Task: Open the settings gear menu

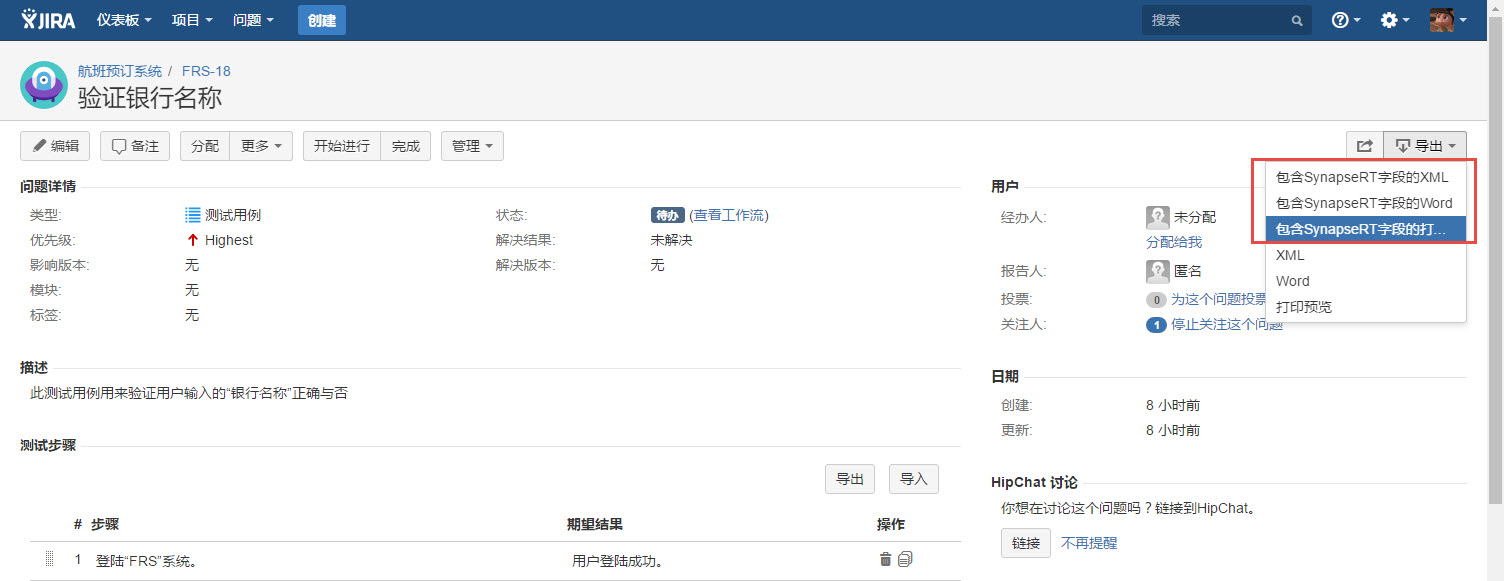Action: 1394,20
